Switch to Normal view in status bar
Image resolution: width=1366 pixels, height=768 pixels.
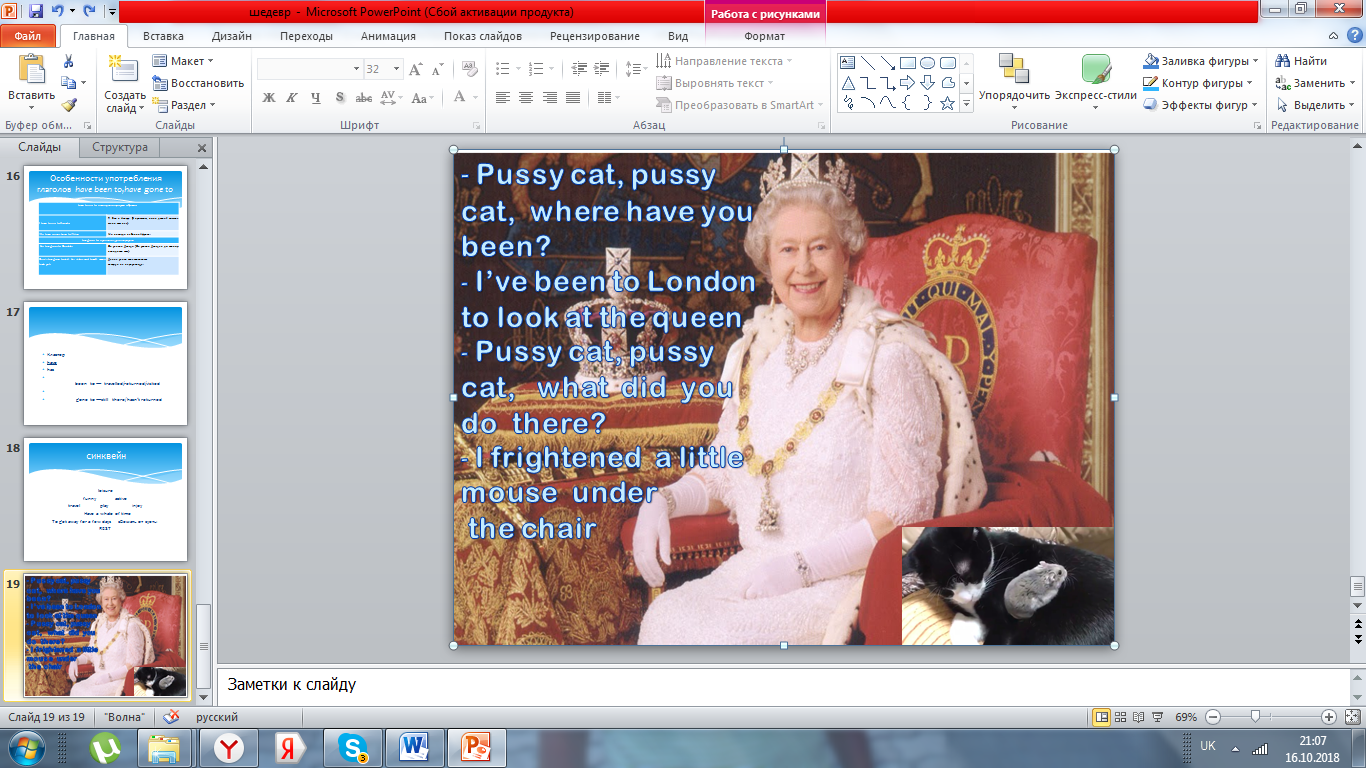[1102, 717]
